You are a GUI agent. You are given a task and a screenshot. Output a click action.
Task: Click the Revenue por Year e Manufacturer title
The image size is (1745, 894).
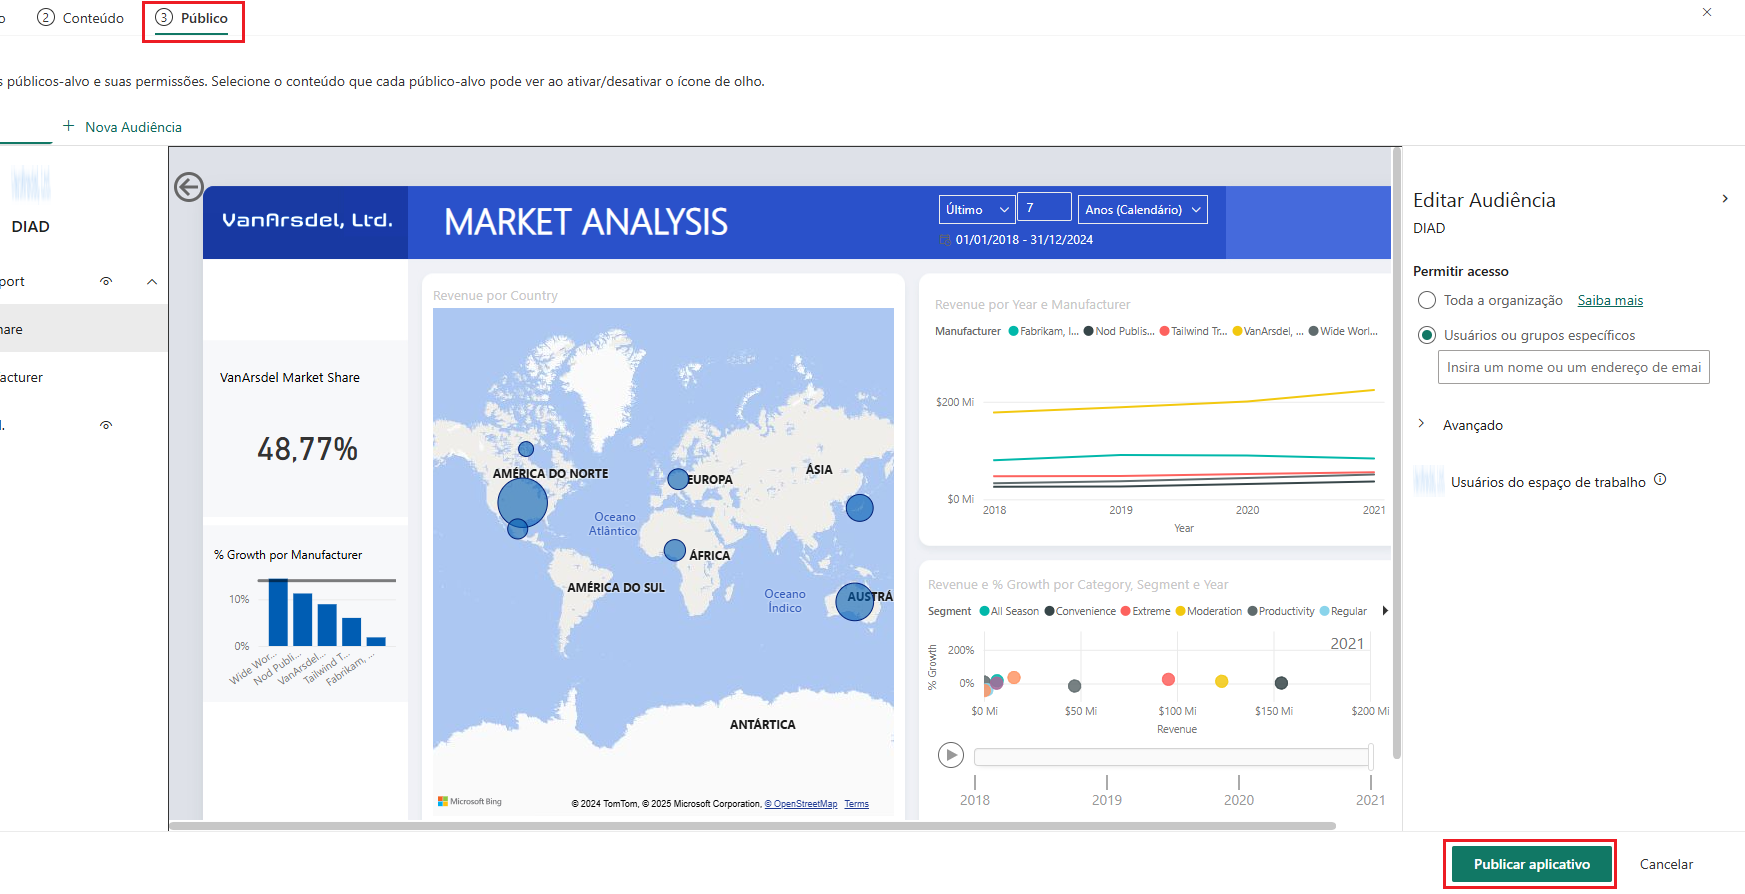tap(1032, 305)
